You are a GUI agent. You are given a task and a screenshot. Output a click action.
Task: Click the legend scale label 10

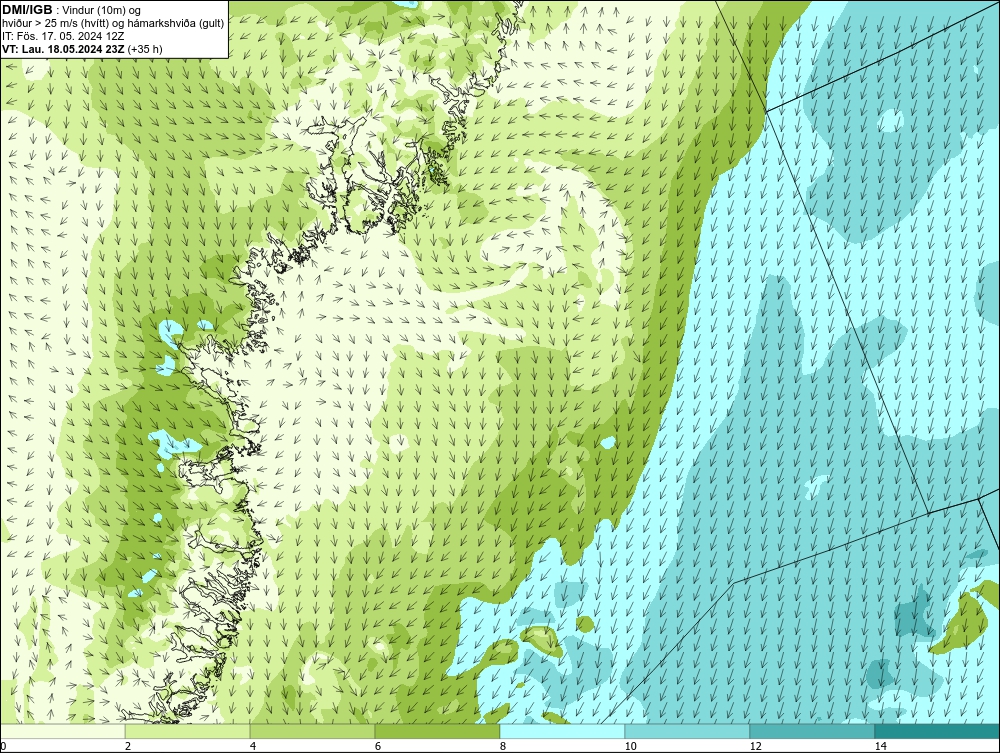pos(630,746)
